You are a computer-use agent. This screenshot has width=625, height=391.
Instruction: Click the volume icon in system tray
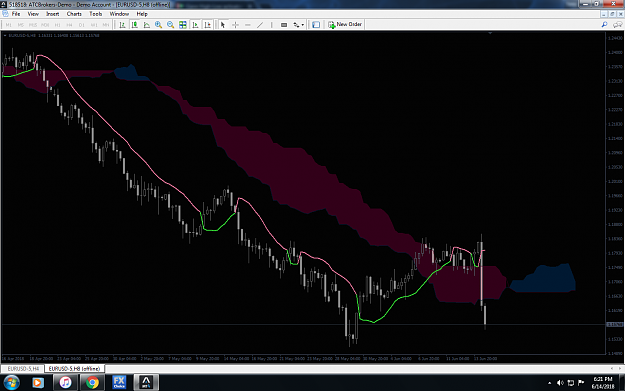point(560,383)
